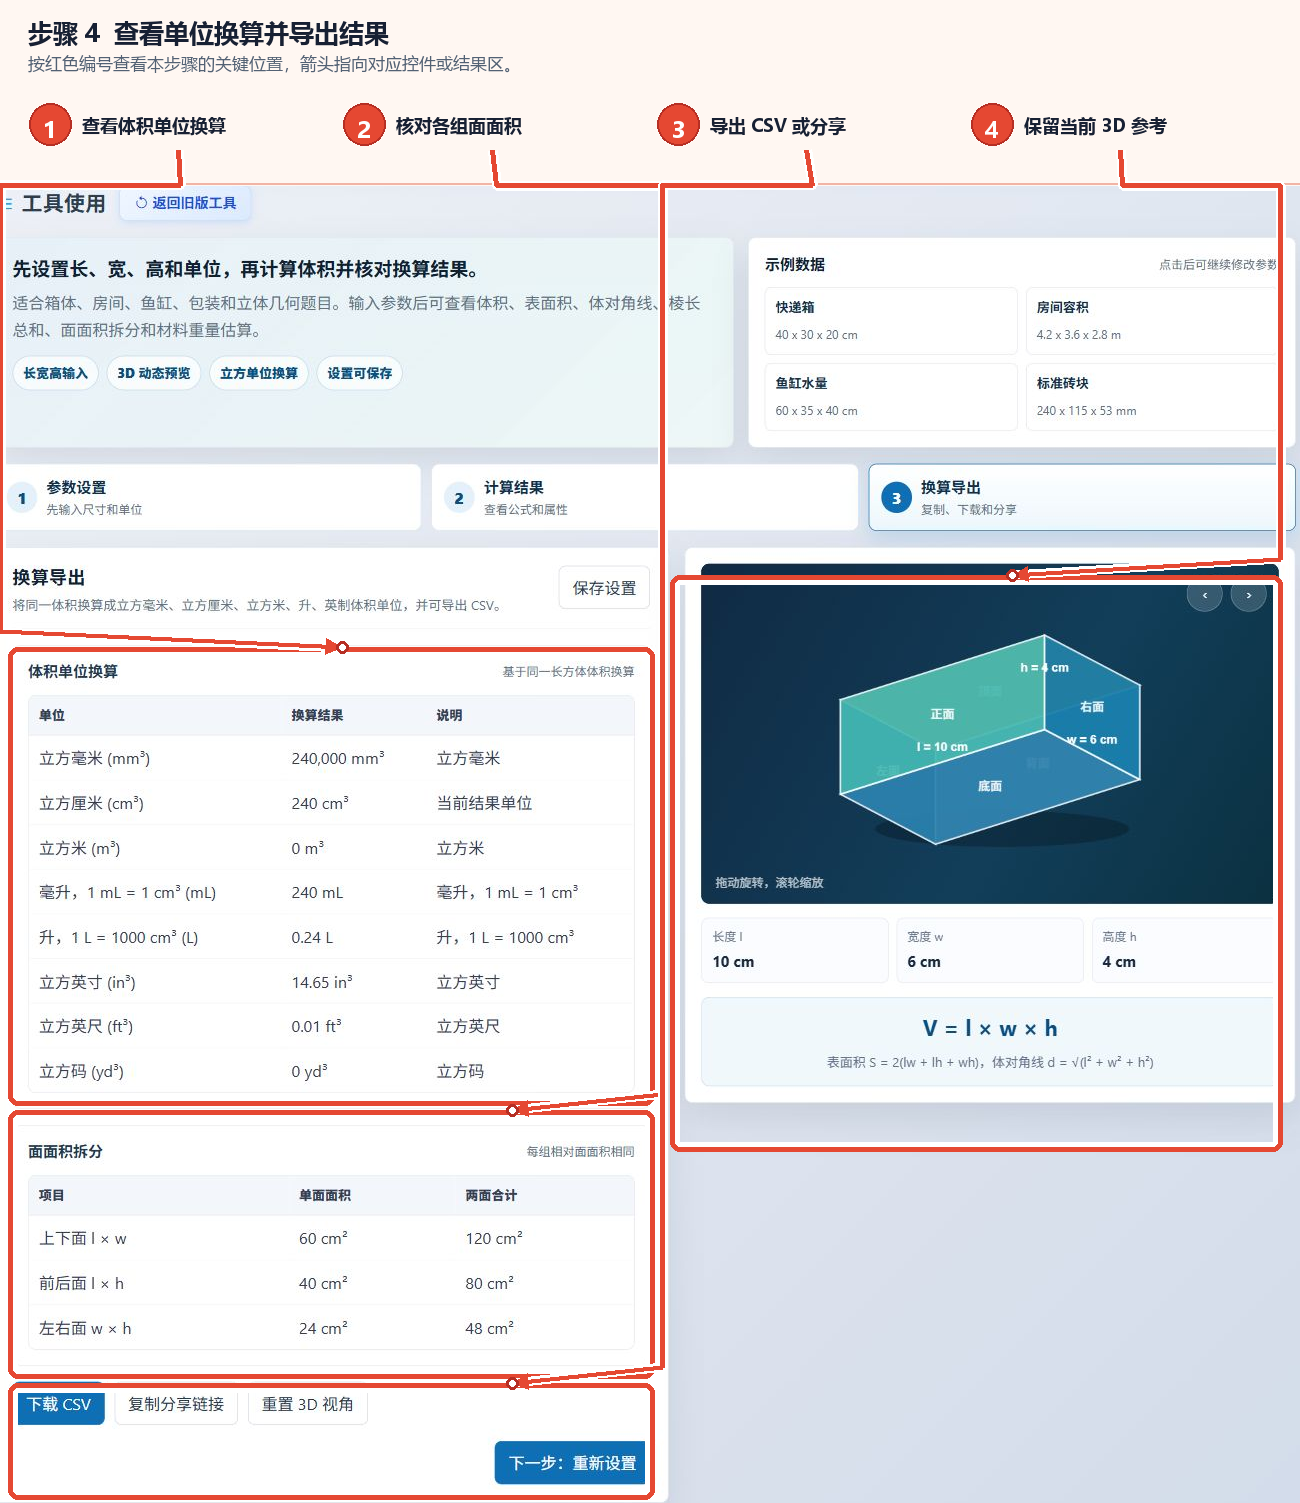The image size is (1300, 1503).
Task: Click the 宽度 w 6 cm card
Action: coord(990,950)
